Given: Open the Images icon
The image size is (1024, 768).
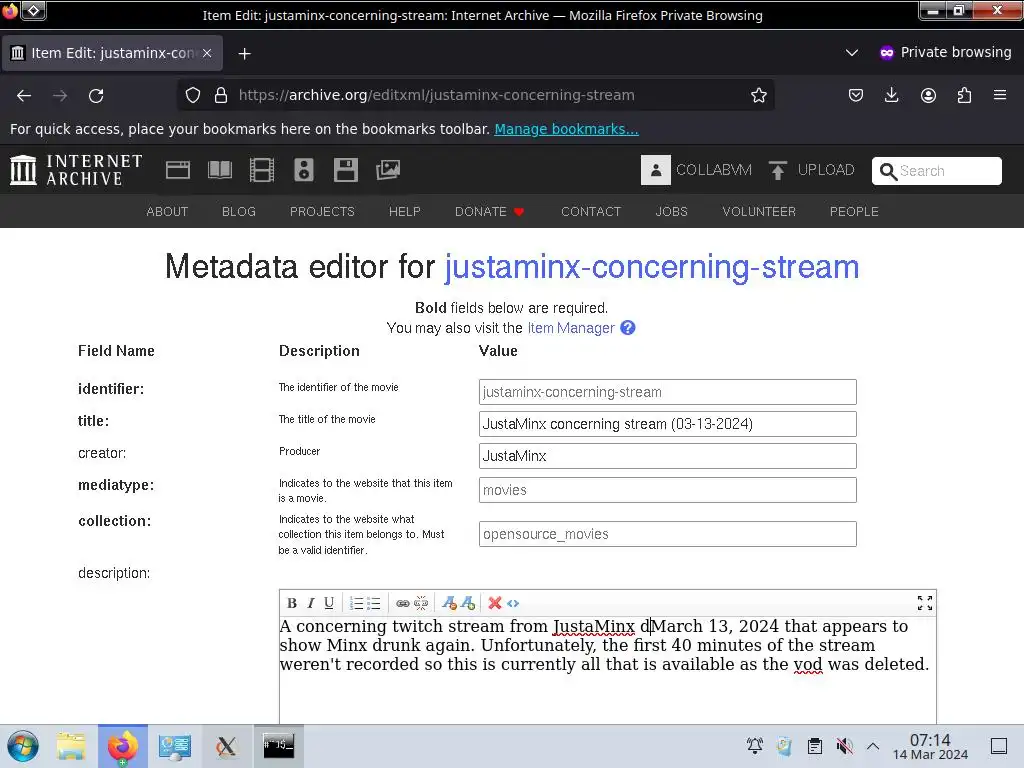Looking at the screenshot, I should (388, 170).
